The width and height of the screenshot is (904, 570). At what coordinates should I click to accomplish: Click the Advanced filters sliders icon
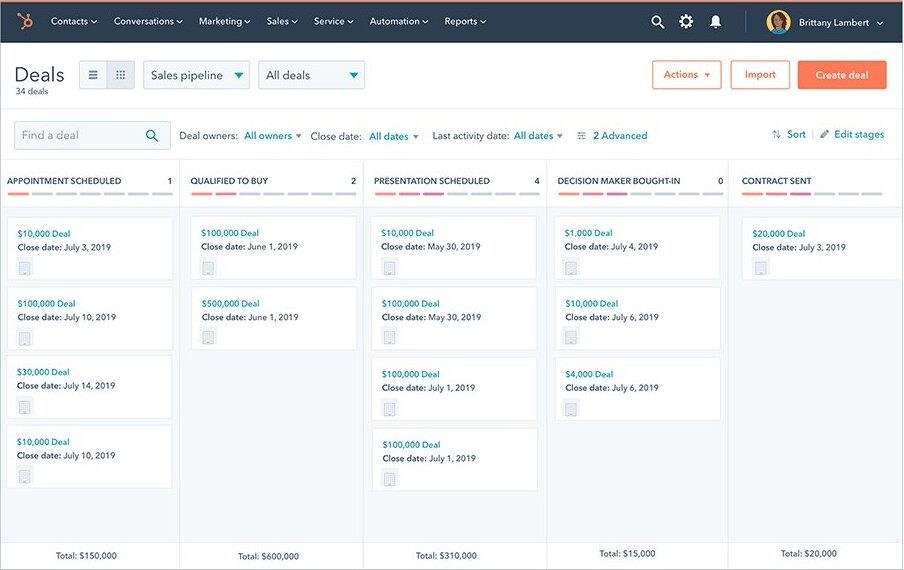(581, 135)
